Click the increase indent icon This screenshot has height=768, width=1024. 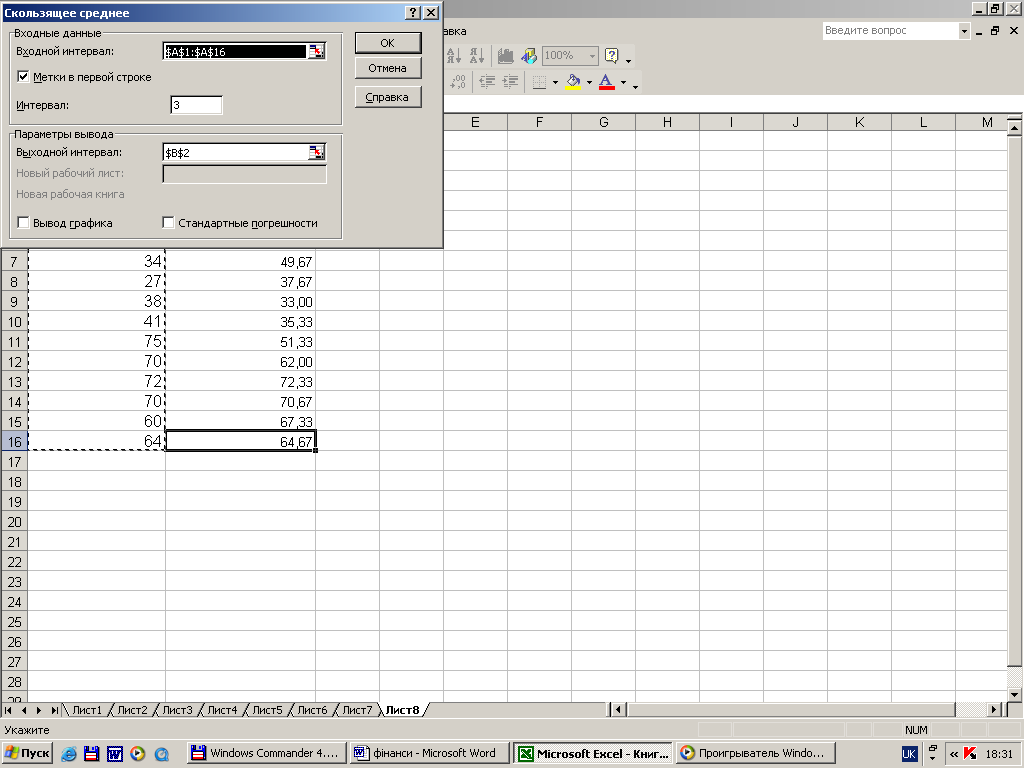[510, 82]
